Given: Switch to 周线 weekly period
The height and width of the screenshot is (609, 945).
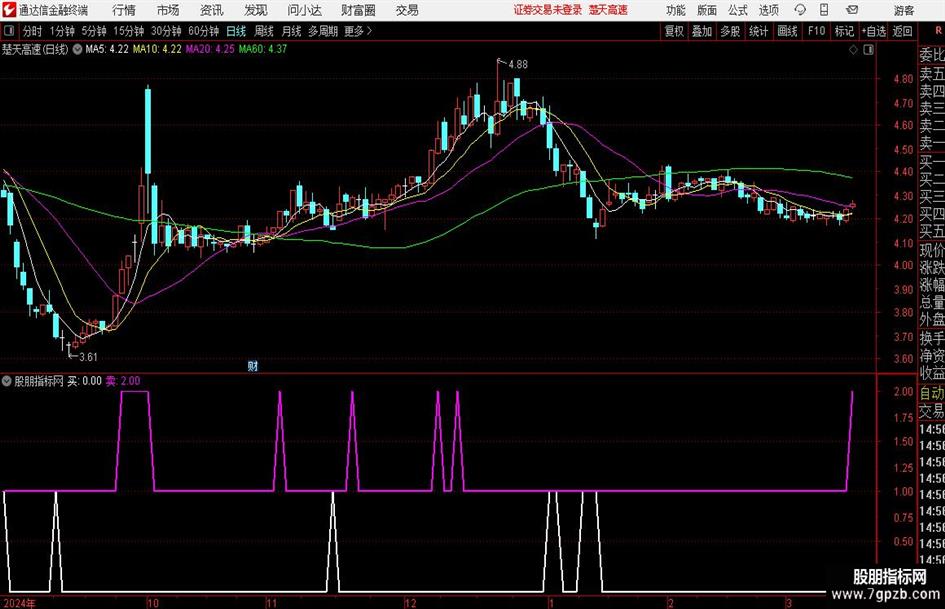Looking at the screenshot, I should coord(264,31).
